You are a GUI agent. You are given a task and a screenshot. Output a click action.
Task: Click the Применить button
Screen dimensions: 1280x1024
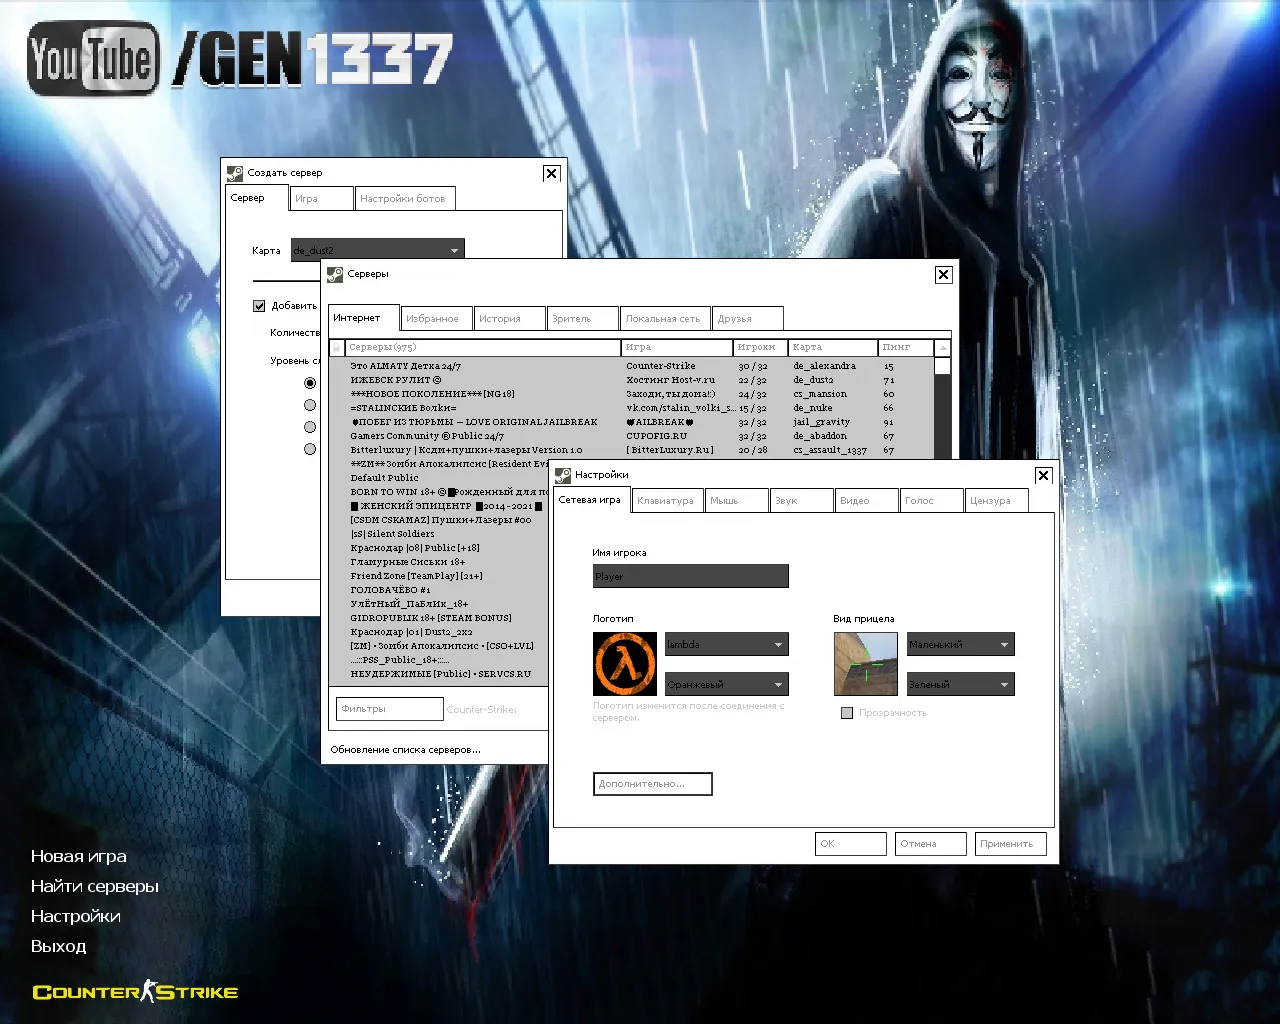pyautogui.click(x=1010, y=843)
